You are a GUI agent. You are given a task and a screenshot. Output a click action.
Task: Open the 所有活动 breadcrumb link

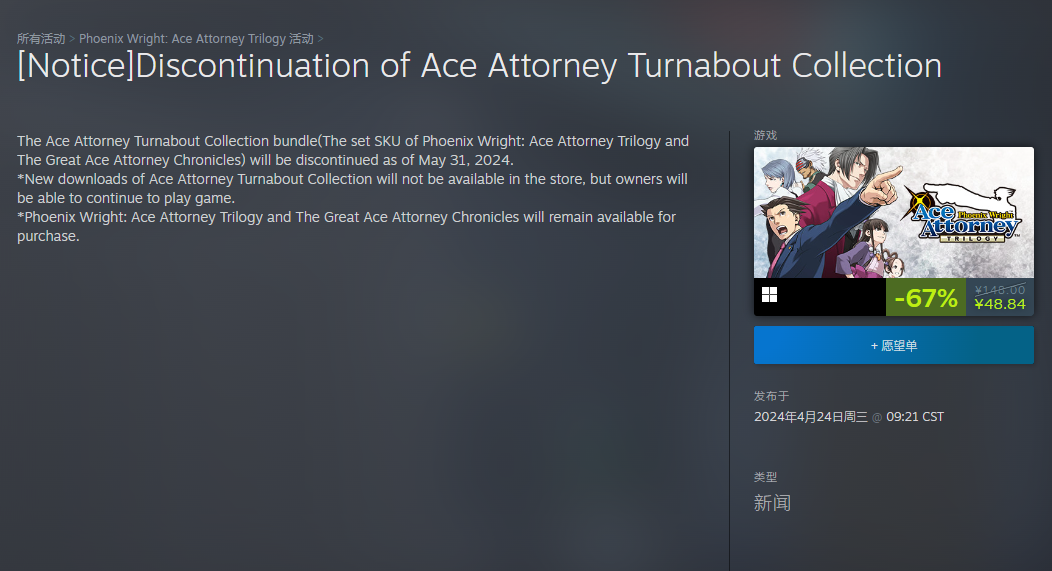point(40,39)
